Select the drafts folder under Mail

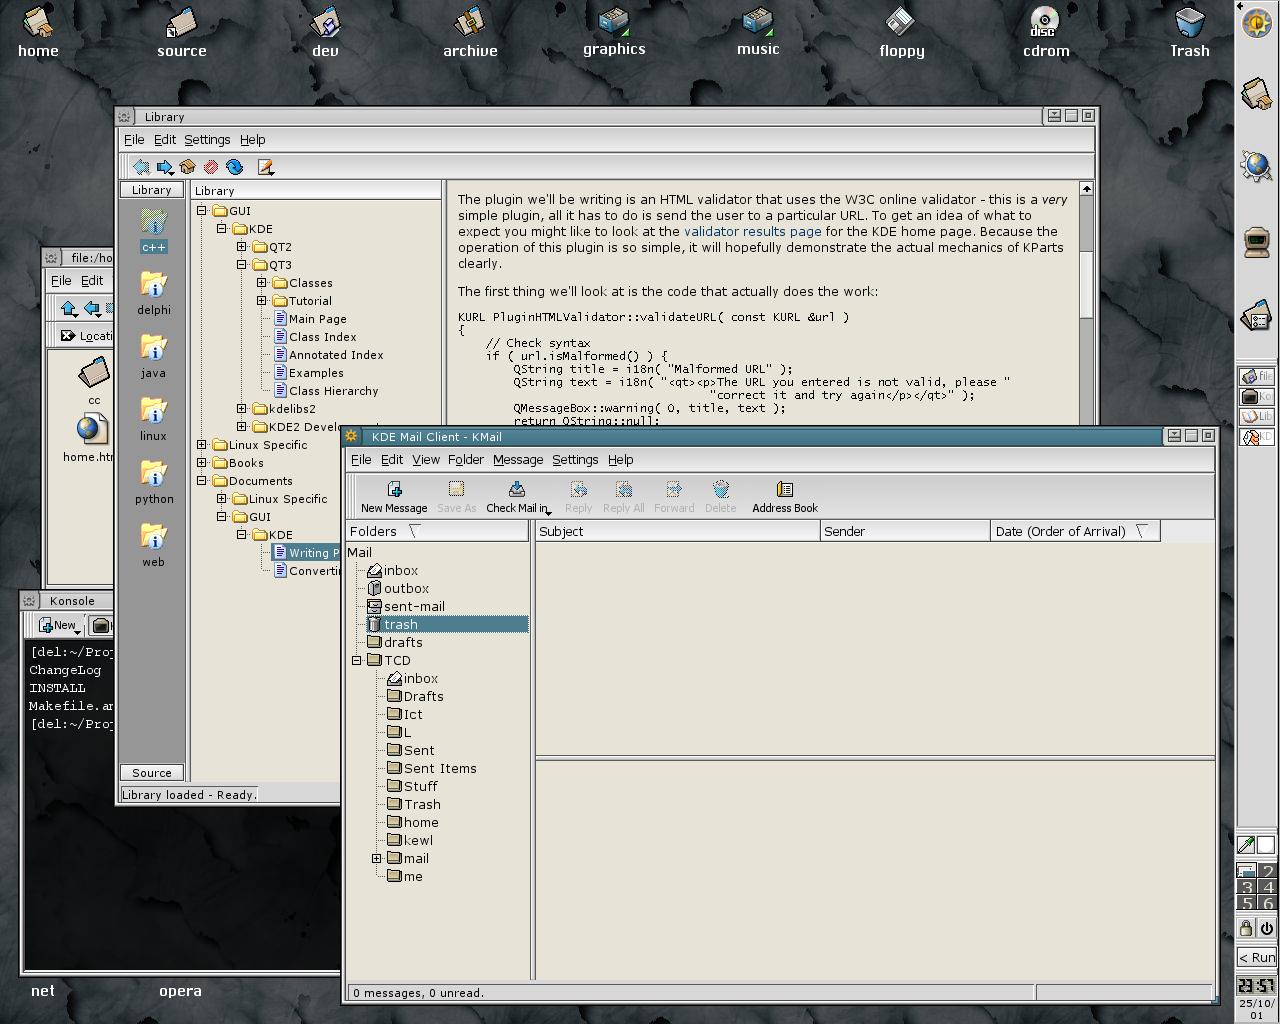[x=395, y=642]
